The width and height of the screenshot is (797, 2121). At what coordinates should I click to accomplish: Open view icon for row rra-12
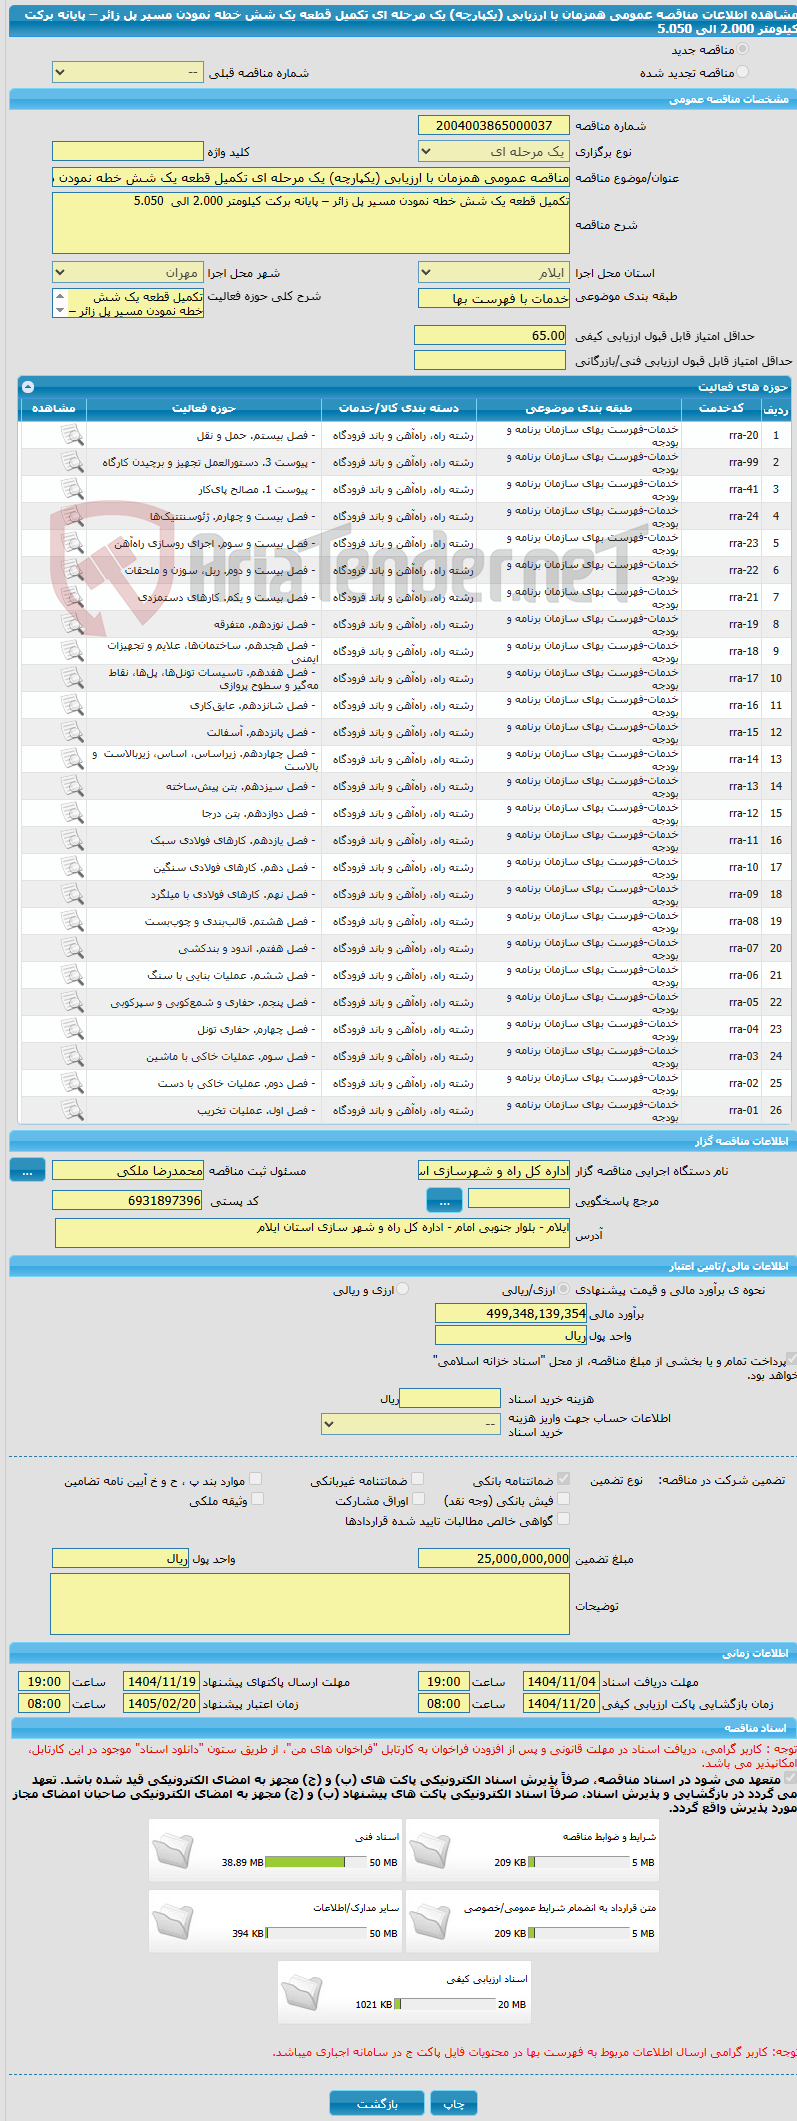pos(72,813)
